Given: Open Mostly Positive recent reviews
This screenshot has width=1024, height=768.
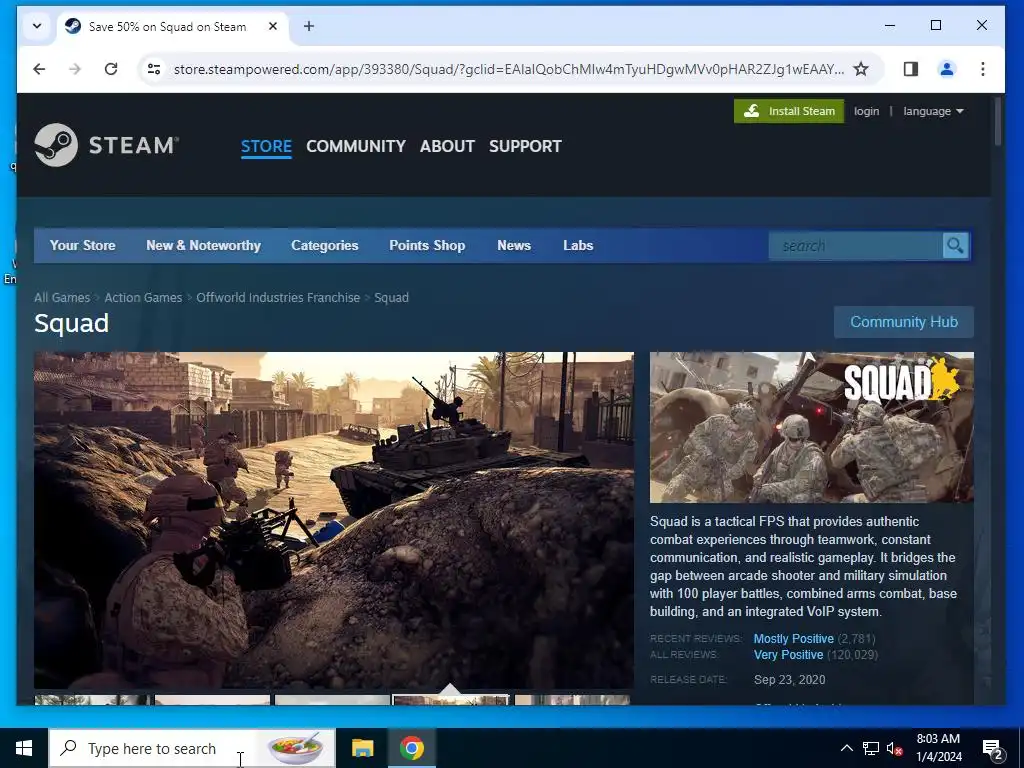Looking at the screenshot, I should click(x=793, y=639).
